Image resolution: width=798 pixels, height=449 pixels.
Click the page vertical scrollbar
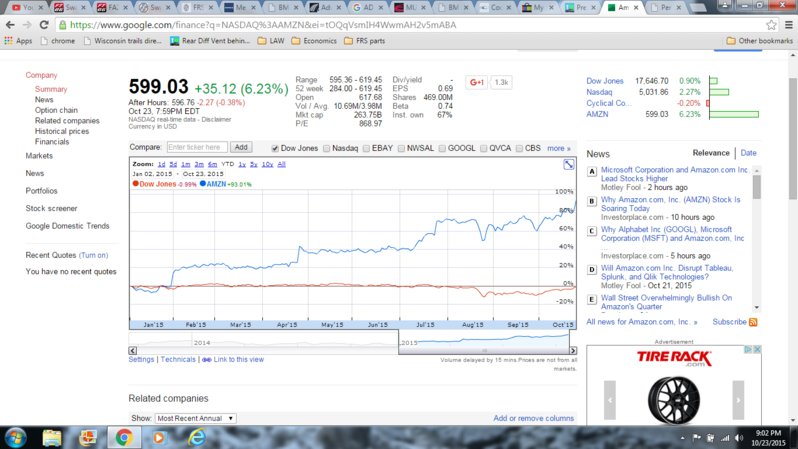[793, 139]
